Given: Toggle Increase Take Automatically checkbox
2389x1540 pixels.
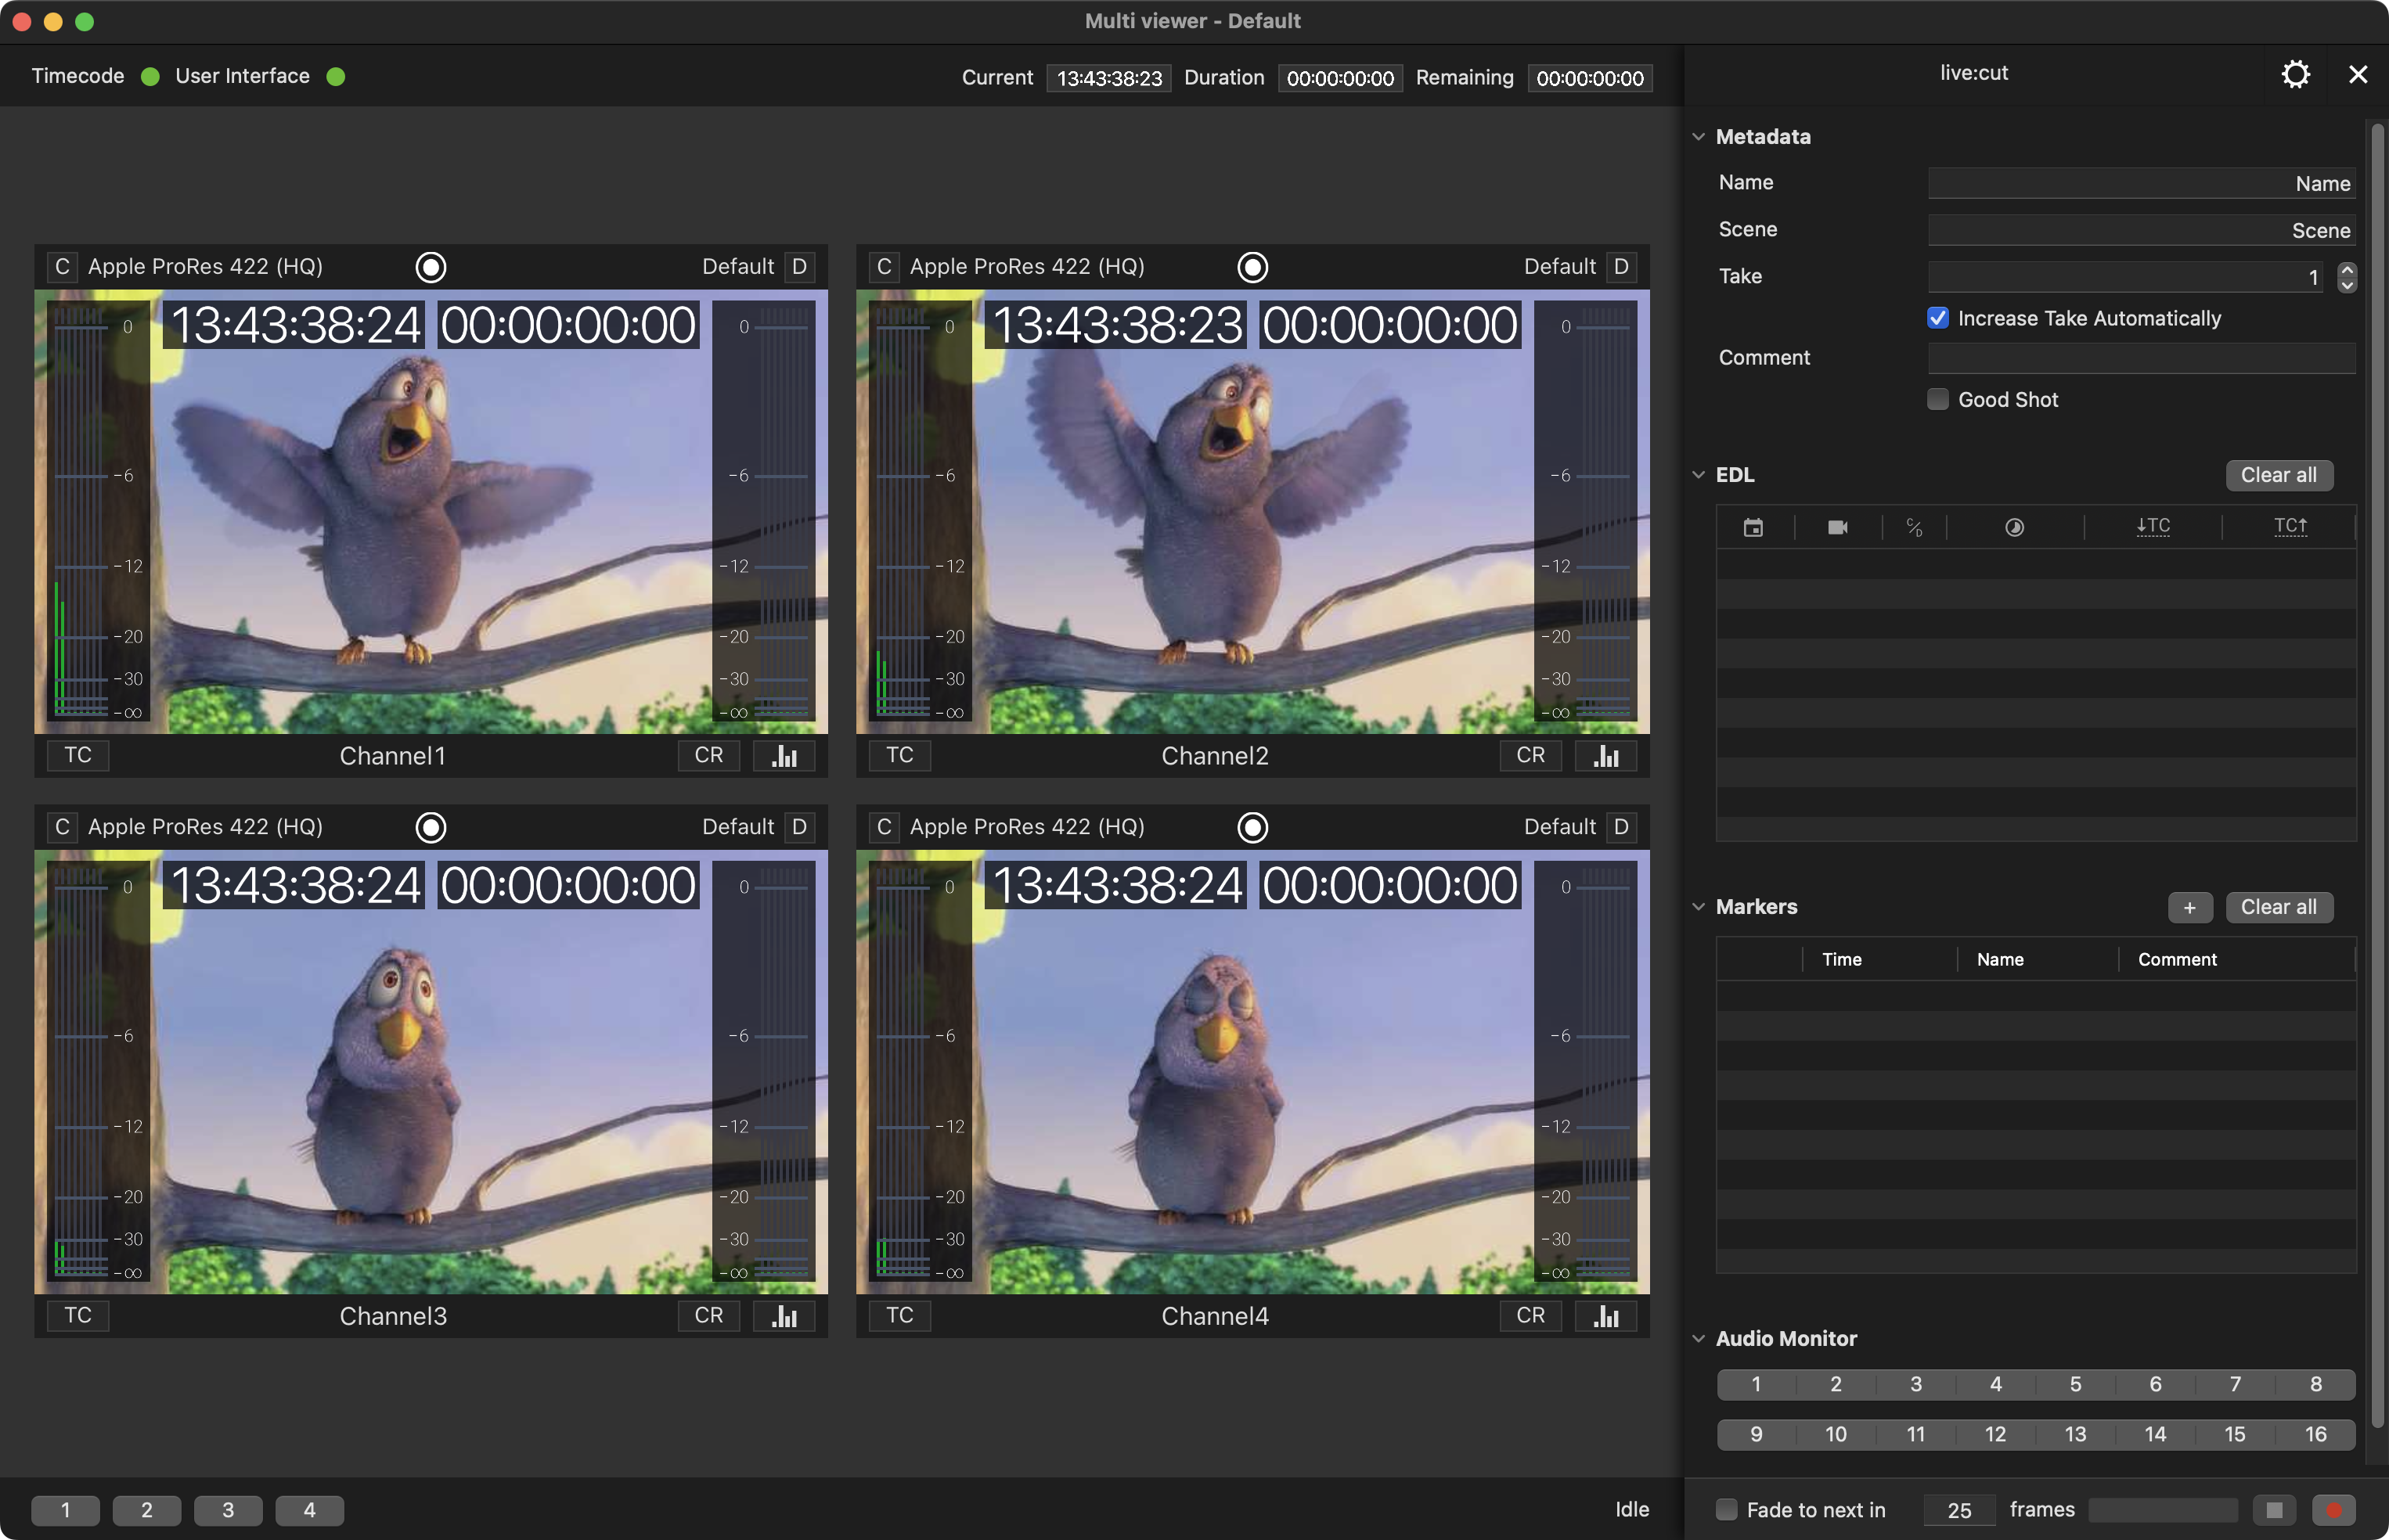Looking at the screenshot, I should click(1938, 318).
